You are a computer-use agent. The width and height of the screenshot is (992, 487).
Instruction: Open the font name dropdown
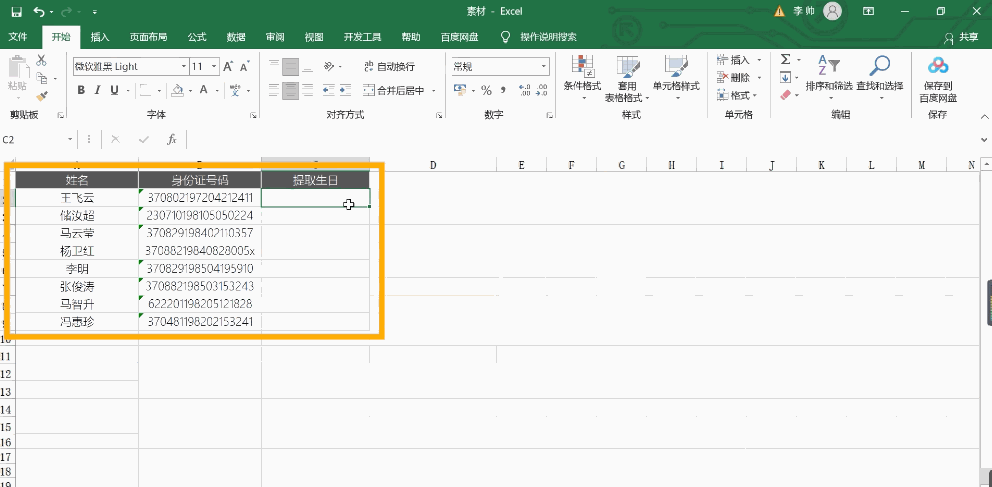[x=183, y=66]
